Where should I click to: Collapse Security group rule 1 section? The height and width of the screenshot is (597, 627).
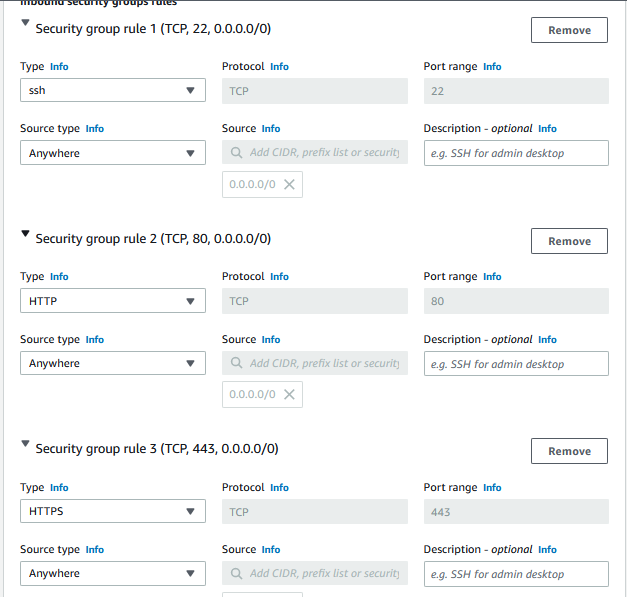tap(26, 23)
